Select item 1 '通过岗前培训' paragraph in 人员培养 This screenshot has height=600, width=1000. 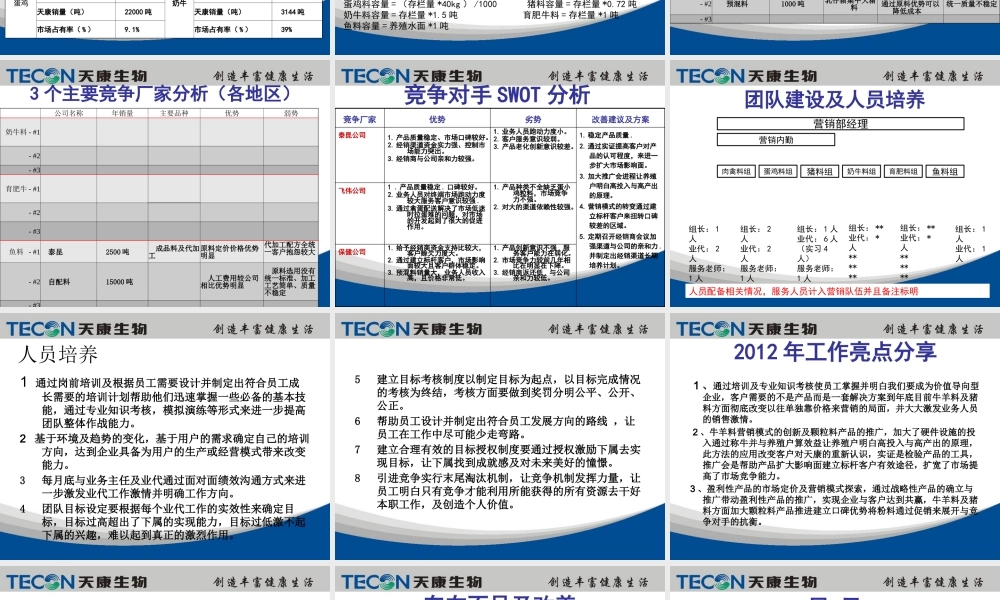163,402
